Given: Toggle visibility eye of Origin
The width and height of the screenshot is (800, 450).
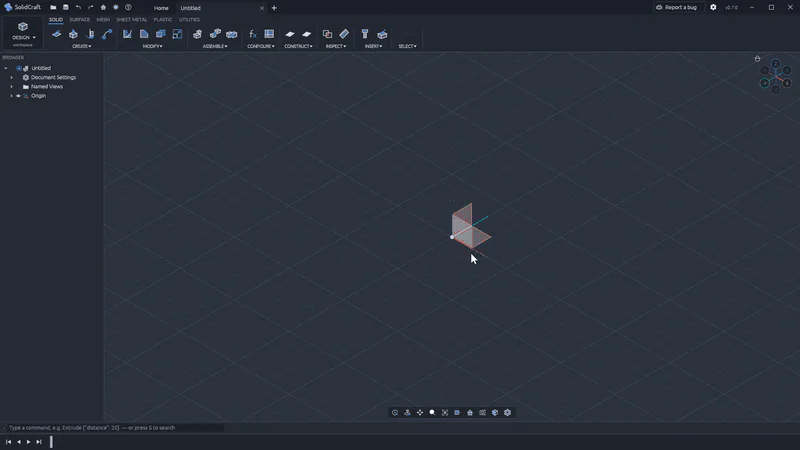Looking at the screenshot, I should (x=18, y=96).
